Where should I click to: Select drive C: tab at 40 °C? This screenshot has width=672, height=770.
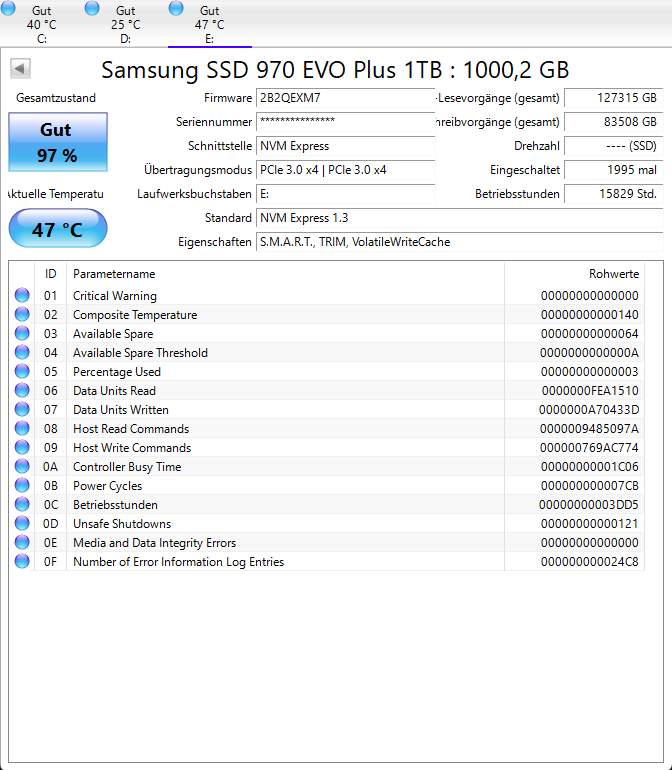pyautogui.click(x=42, y=24)
